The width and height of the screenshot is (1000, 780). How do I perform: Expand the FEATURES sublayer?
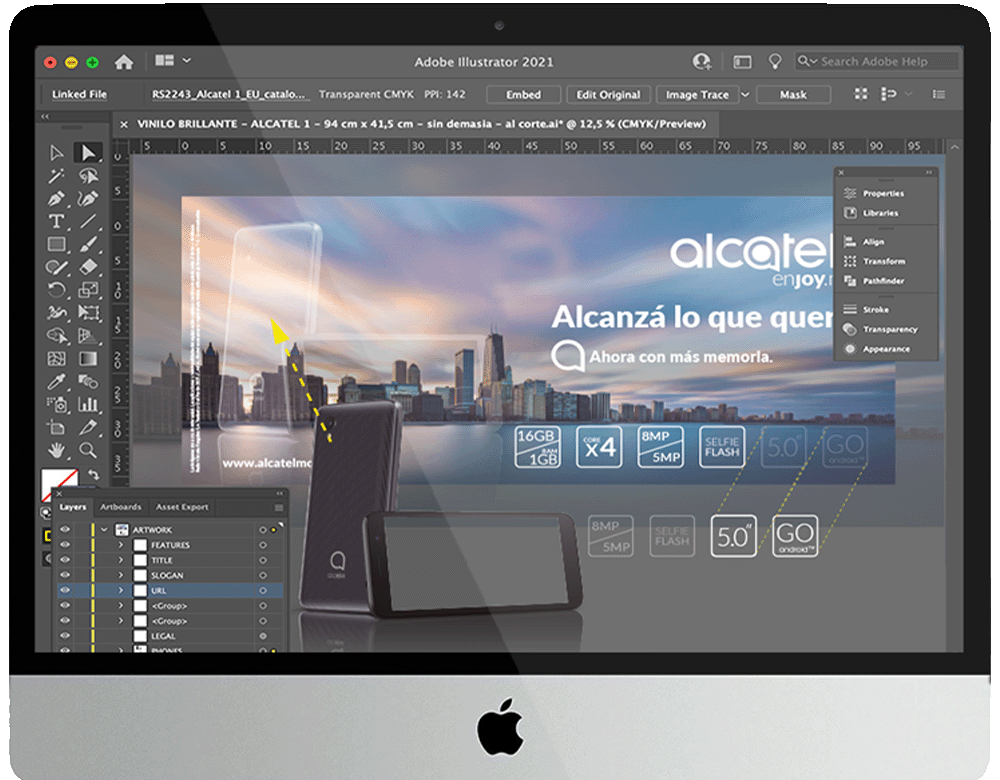point(121,545)
